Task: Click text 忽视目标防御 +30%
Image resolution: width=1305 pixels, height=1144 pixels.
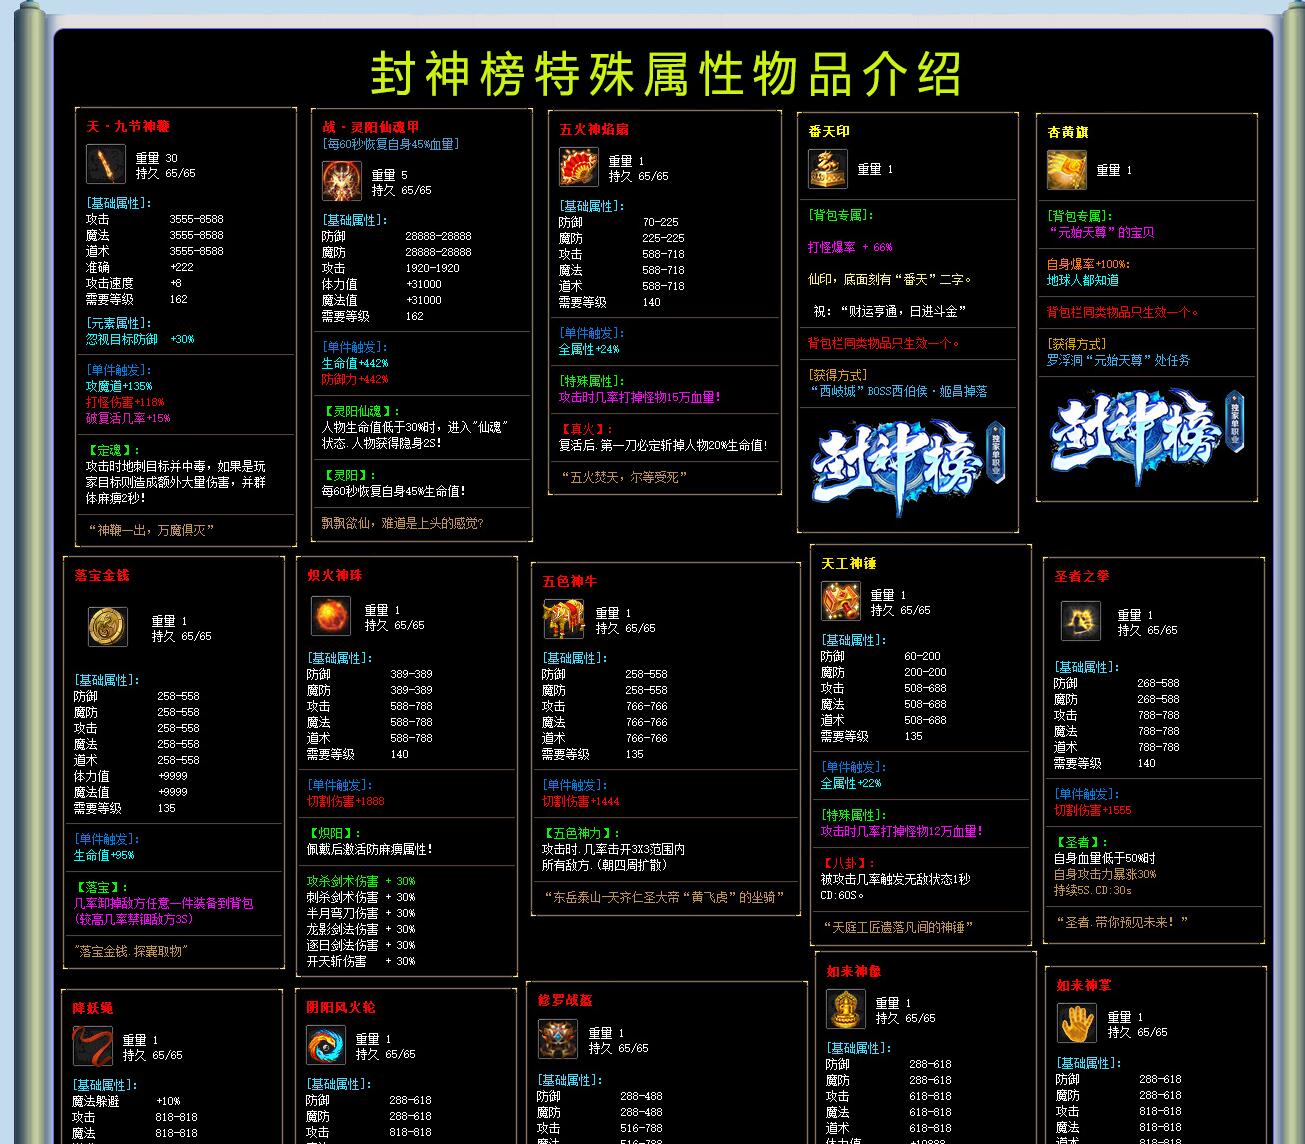Action: (140, 339)
